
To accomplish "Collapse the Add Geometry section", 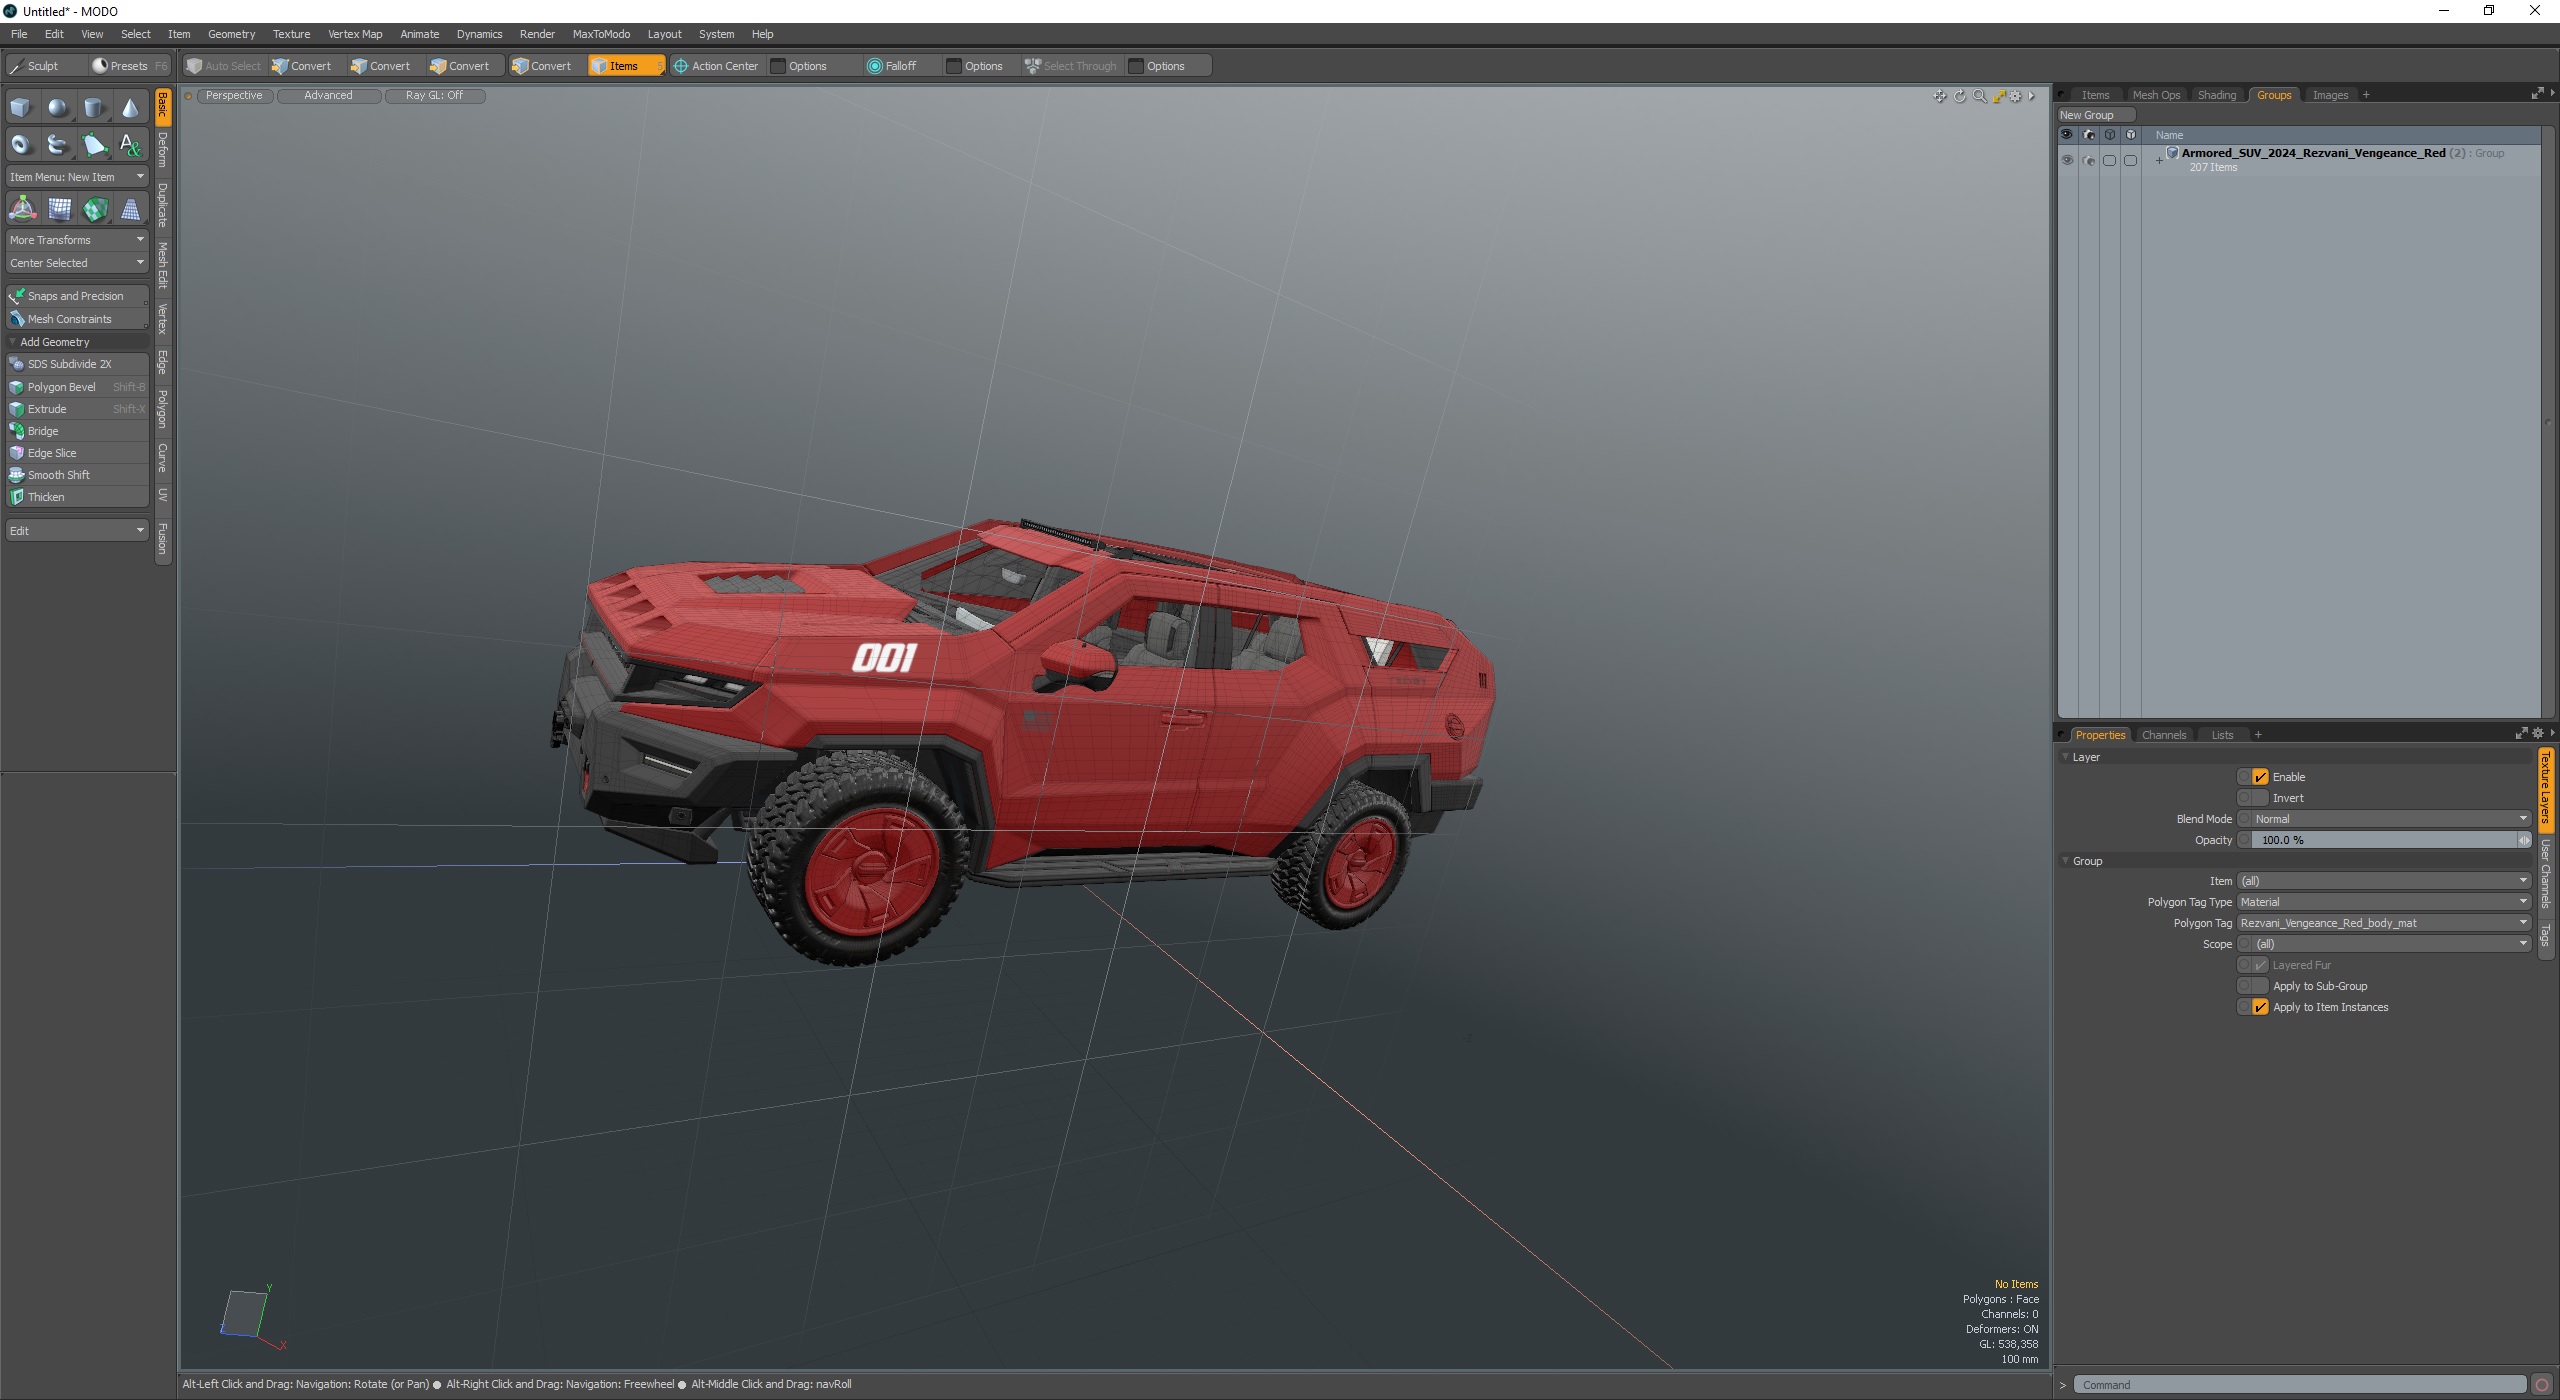I will click(x=12, y=342).
